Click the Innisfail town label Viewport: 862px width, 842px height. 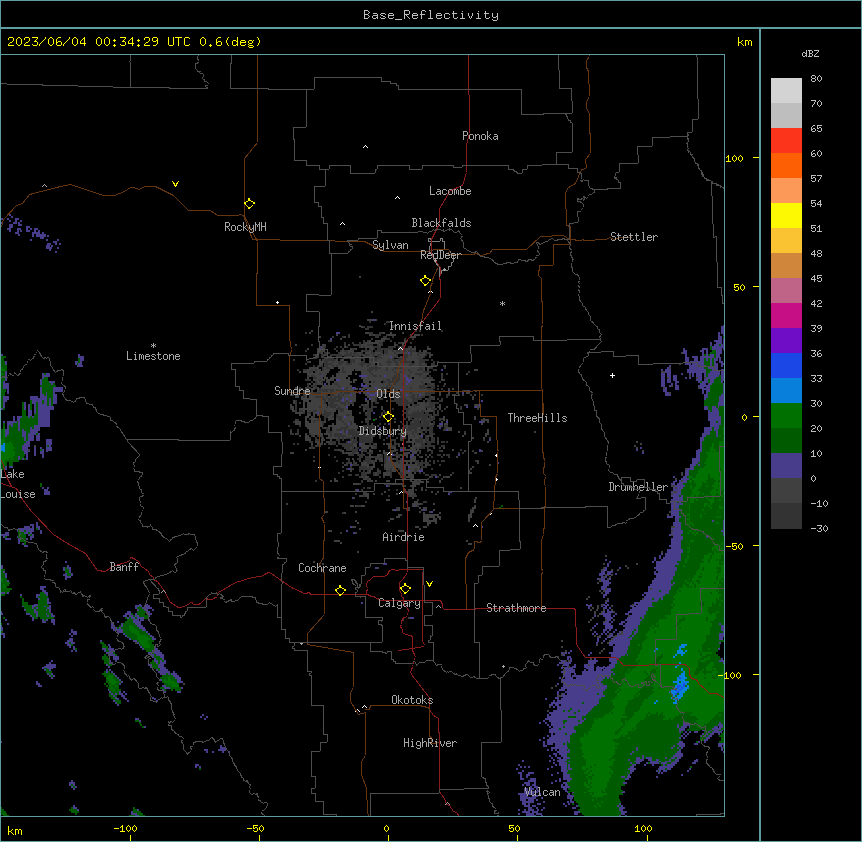(415, 326)
